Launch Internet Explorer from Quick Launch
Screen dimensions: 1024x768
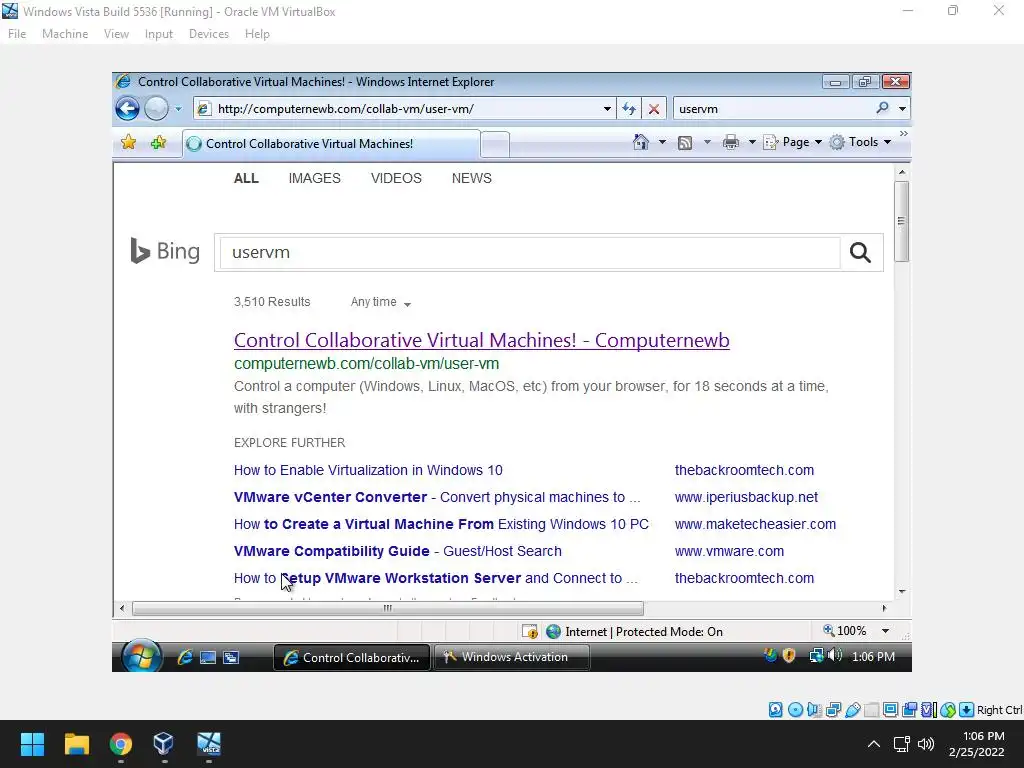(185, 658)
